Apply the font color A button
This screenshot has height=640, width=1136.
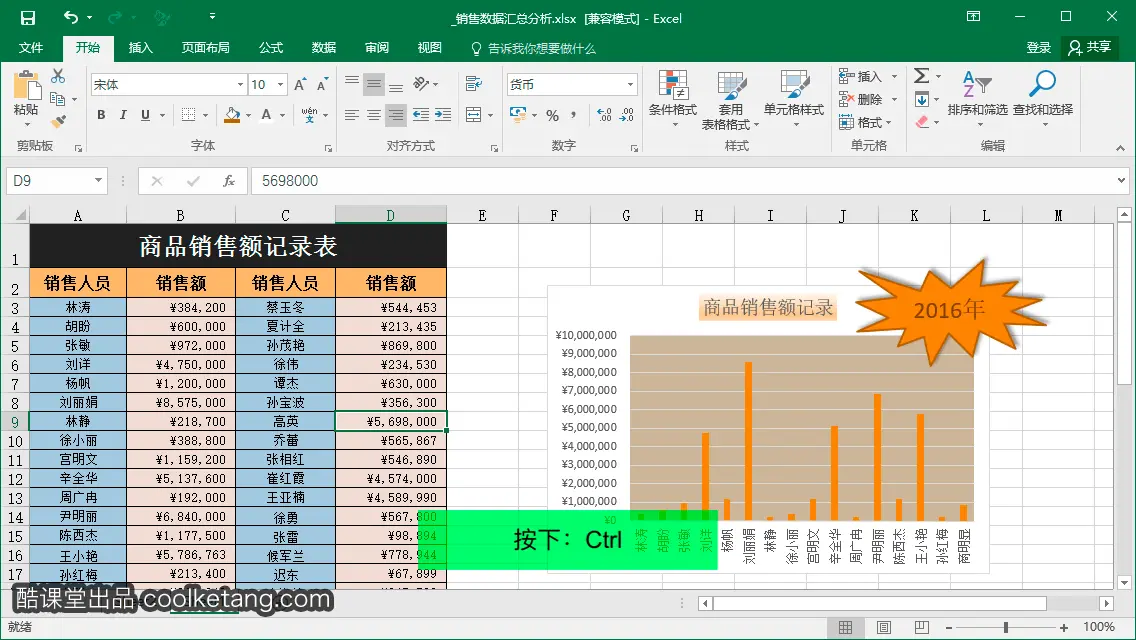(x=266, y=115)
